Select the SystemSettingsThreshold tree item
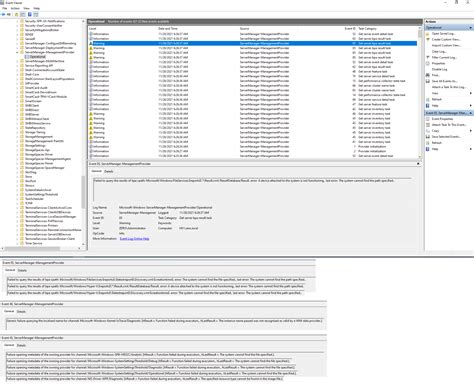Viewport: 474px width, 384px height. click(x=42, y=194)
